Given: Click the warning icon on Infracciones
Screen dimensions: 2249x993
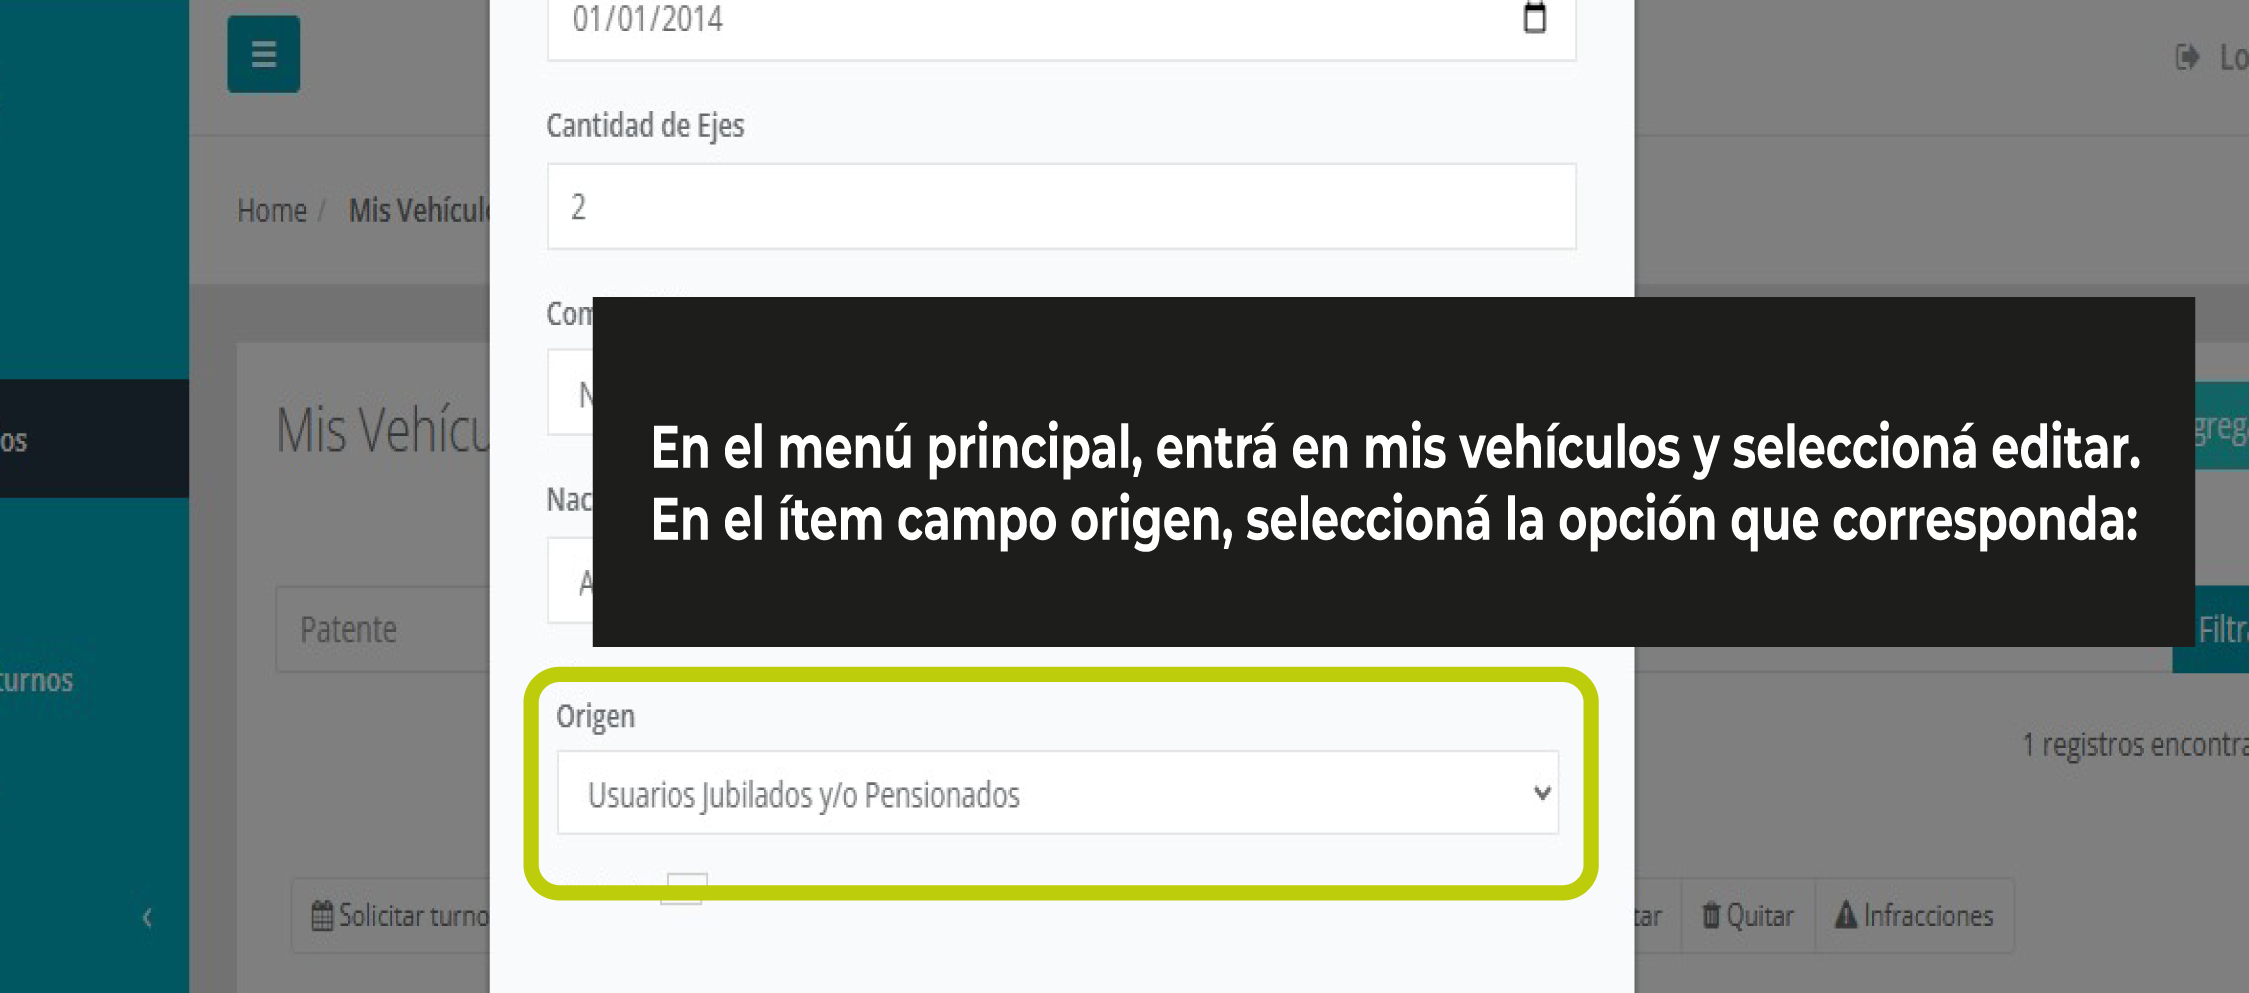Looking at the screenshot, I should (1845, 915).
